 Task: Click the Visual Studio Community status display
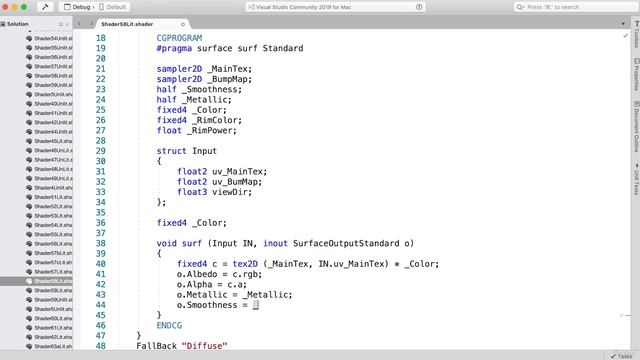click(335, 7)
